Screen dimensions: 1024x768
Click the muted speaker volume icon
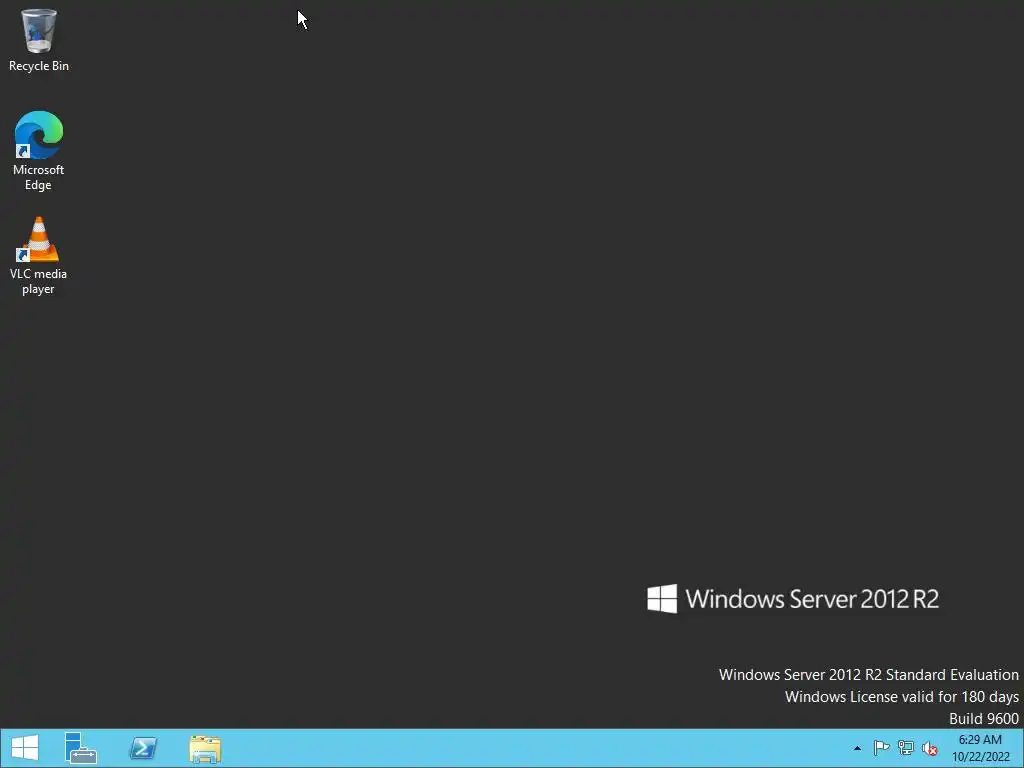pos(930,748)
